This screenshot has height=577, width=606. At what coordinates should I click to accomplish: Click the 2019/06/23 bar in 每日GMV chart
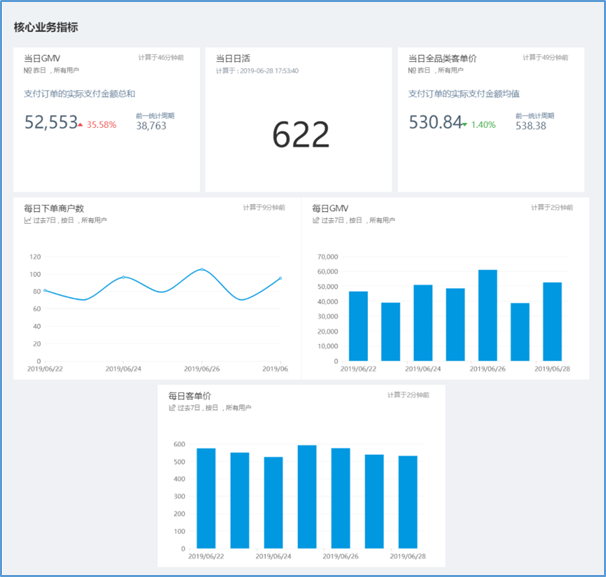click(x=391, y=332)
